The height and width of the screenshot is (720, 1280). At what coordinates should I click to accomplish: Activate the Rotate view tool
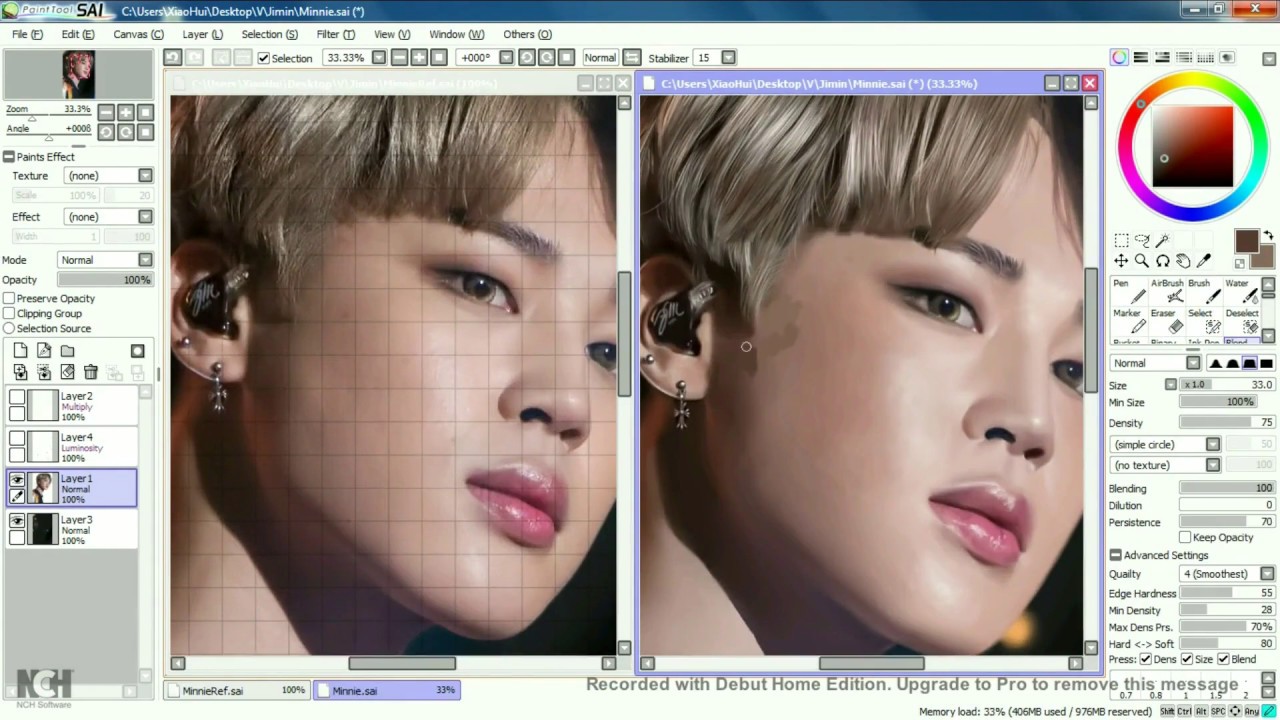coord(1162,261)
